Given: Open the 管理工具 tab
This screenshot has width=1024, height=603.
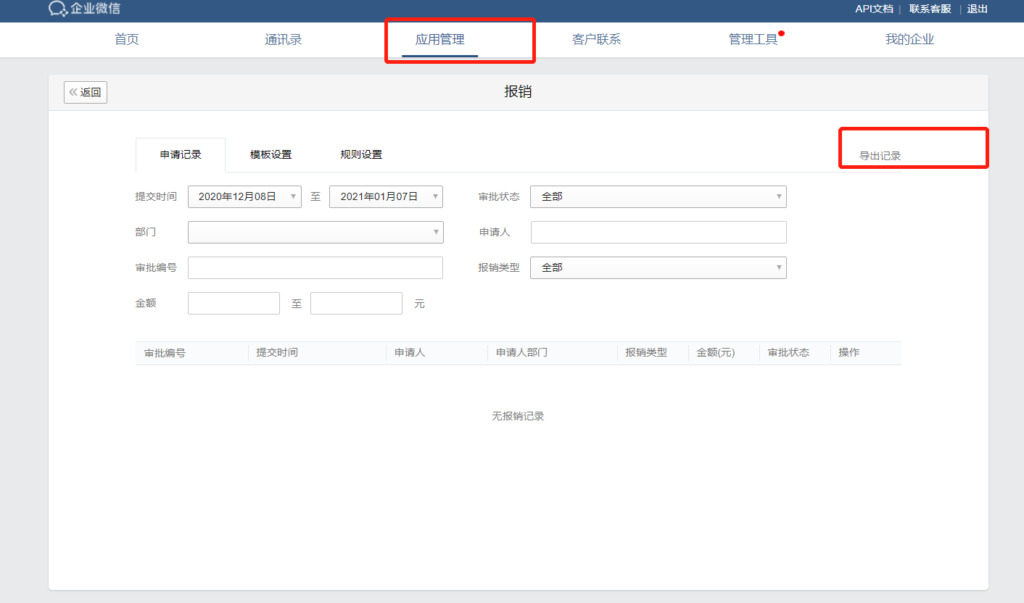Looking at the screenshot, I should 753,39.
